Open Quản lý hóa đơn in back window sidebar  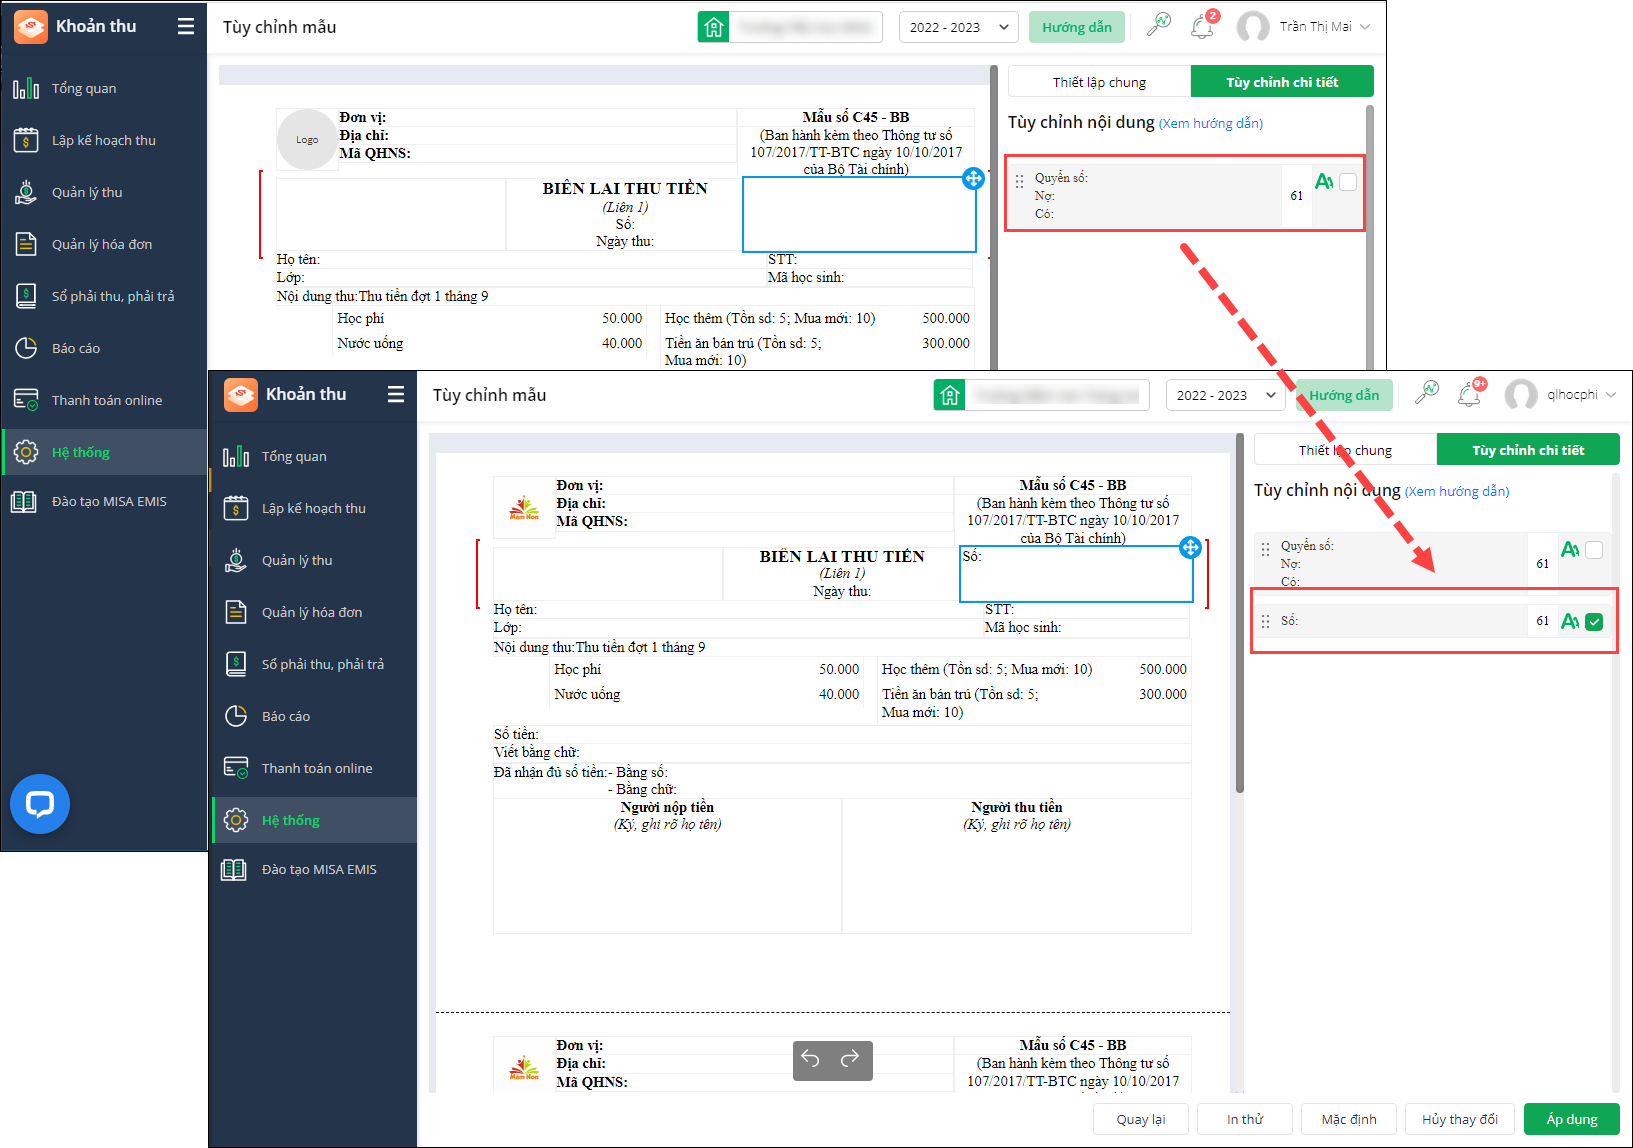(x=102, y=244)
